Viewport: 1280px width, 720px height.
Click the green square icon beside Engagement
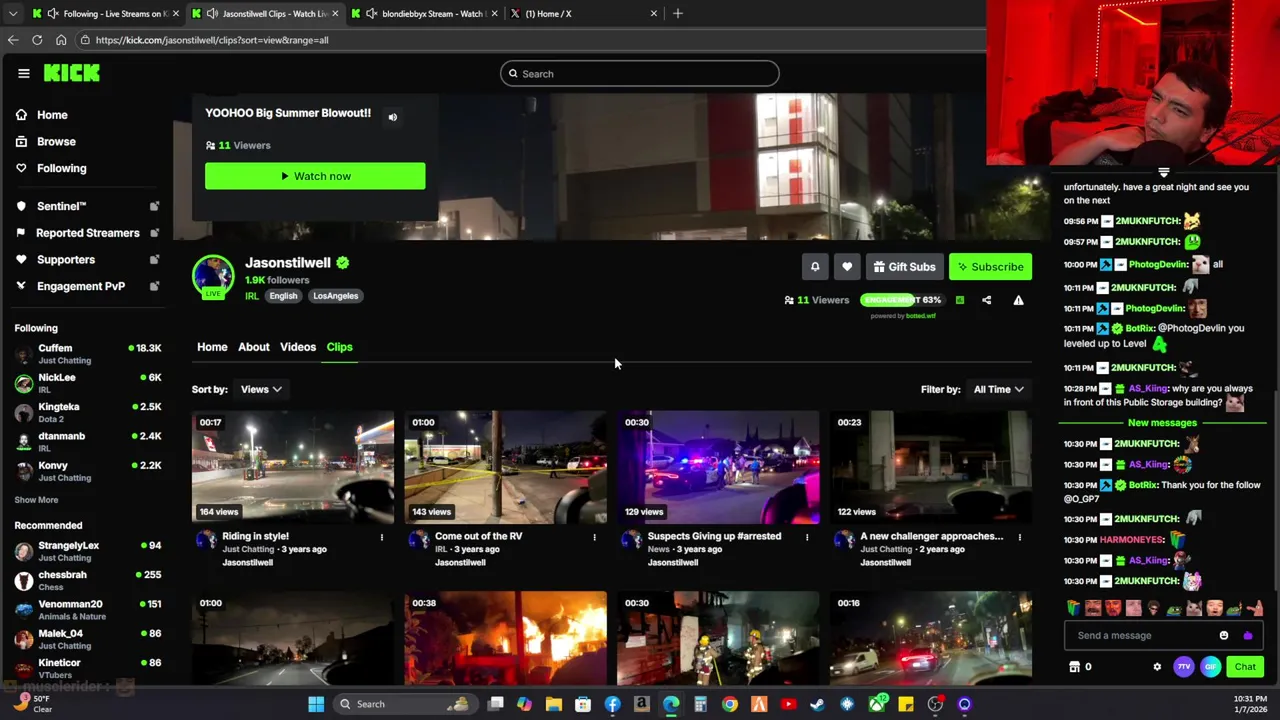coord(960,300)
